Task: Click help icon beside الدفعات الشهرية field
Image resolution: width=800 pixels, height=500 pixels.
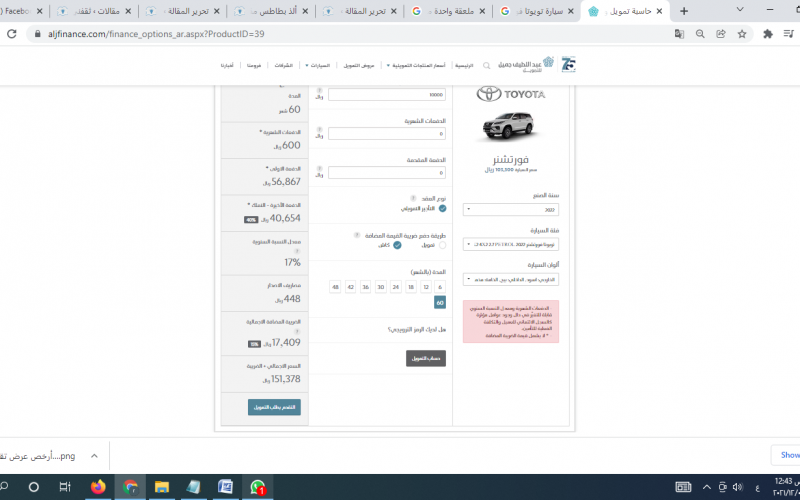Action: 319,130
